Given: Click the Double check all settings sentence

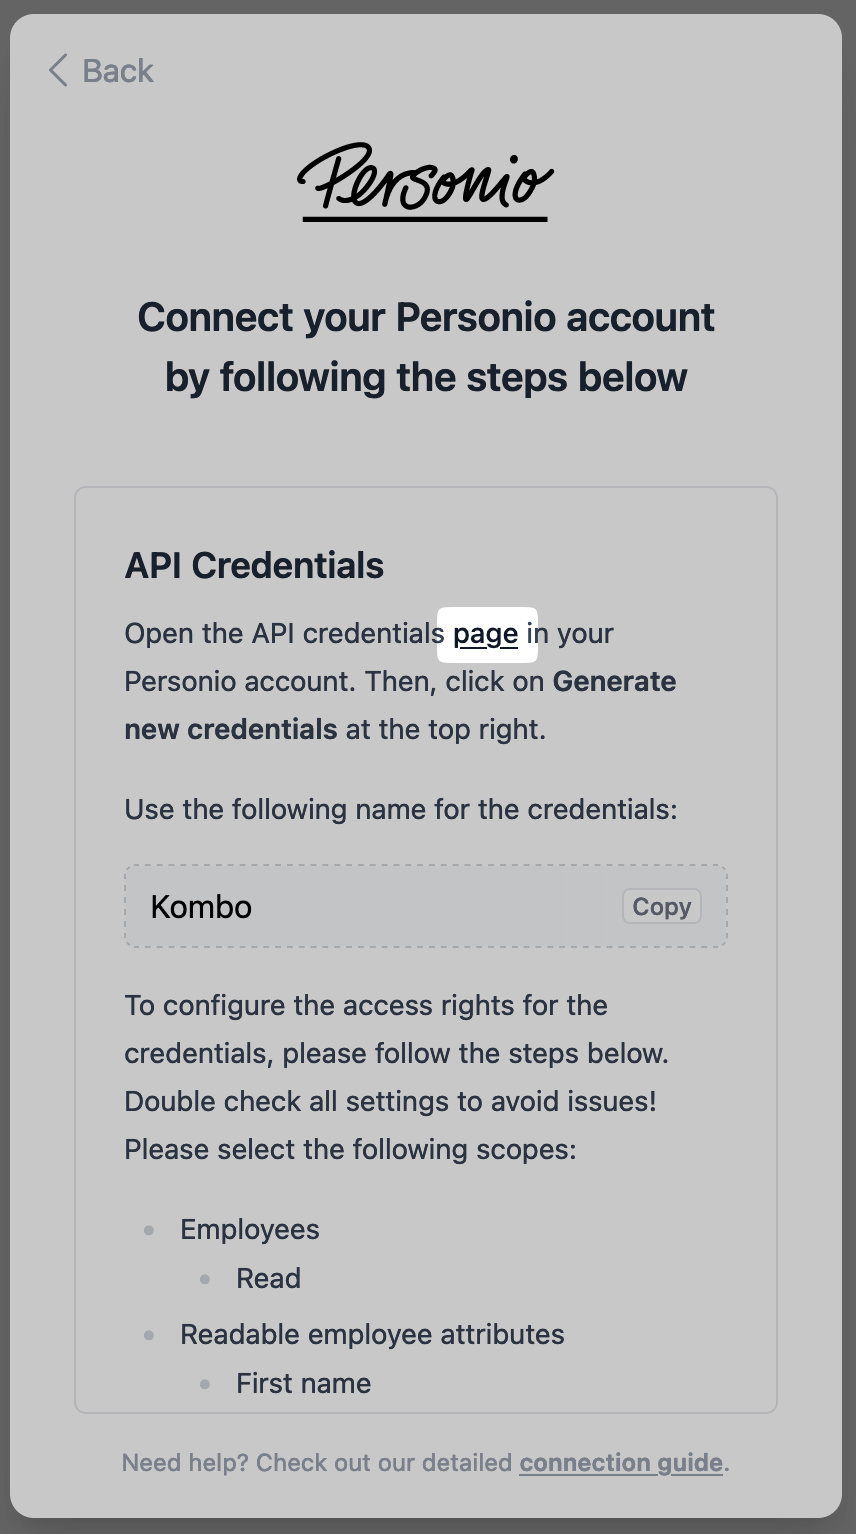Looking at the screenshot, I should tap(390, 1101).
